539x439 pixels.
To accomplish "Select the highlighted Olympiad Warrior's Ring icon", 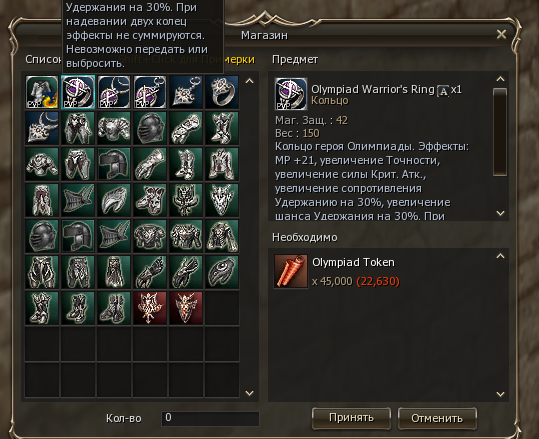I will (78, 92).
